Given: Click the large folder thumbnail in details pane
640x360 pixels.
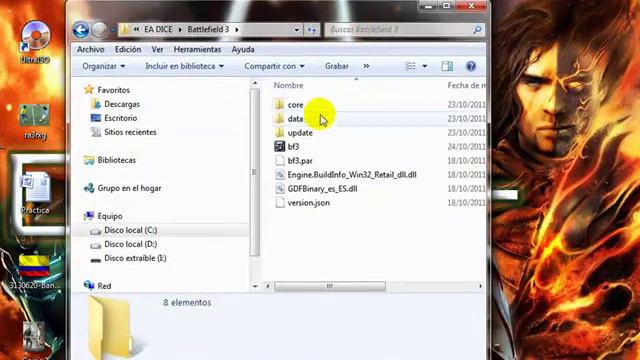Looking at the screenshot, I should coord(111,328).
